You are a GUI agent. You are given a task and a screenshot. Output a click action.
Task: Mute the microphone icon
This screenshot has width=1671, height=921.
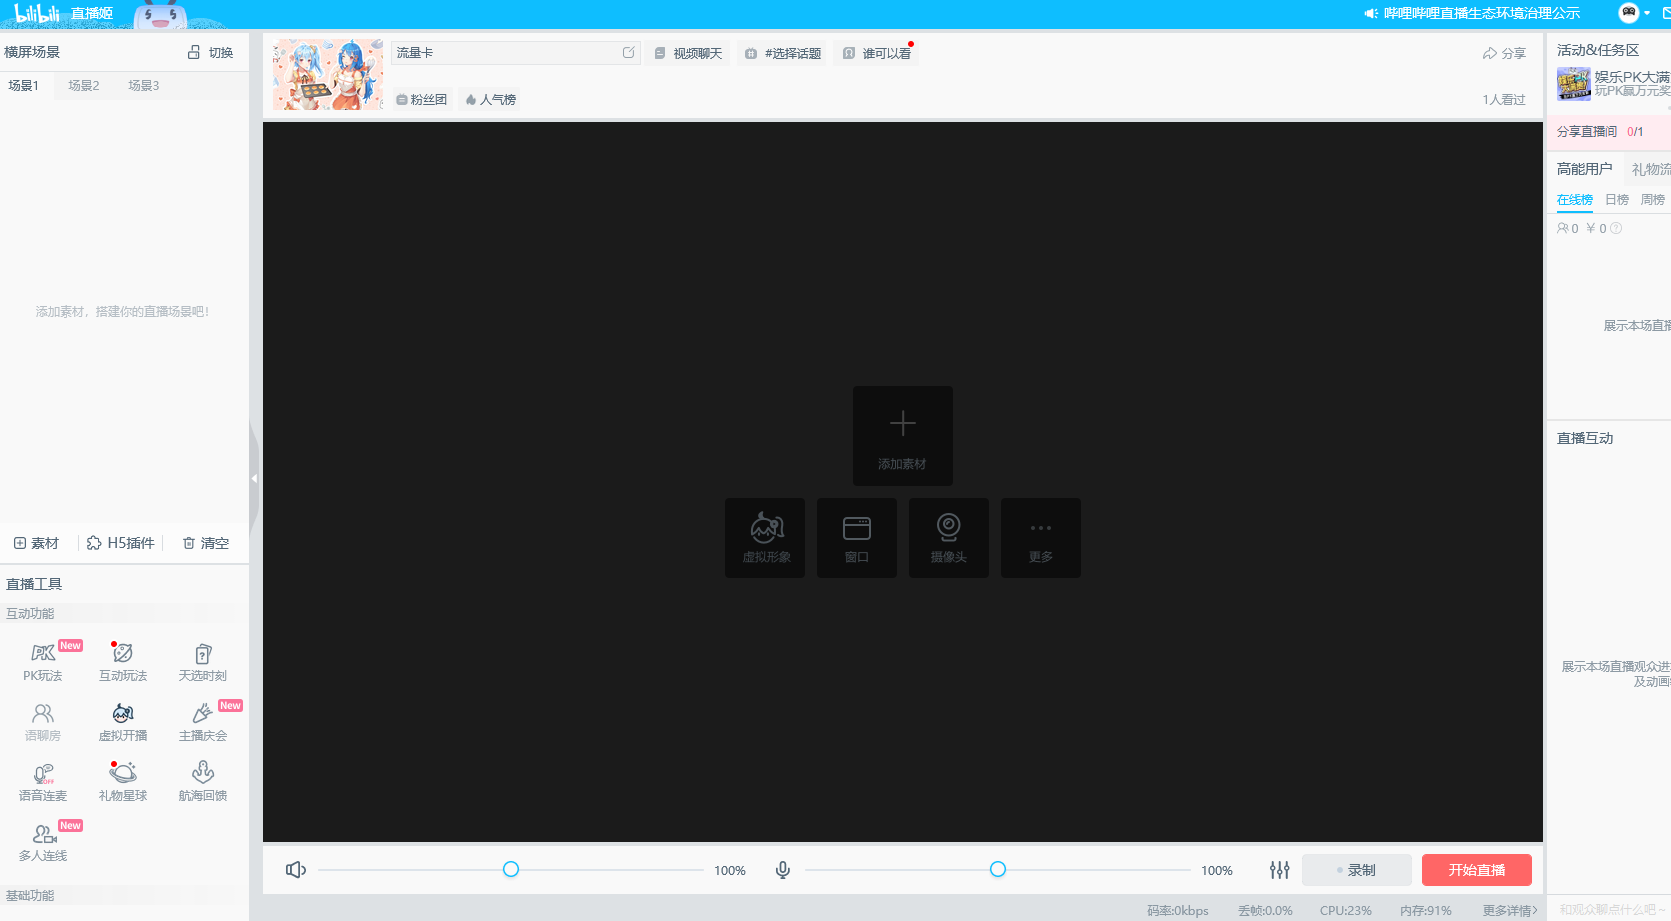coord(783,870)
